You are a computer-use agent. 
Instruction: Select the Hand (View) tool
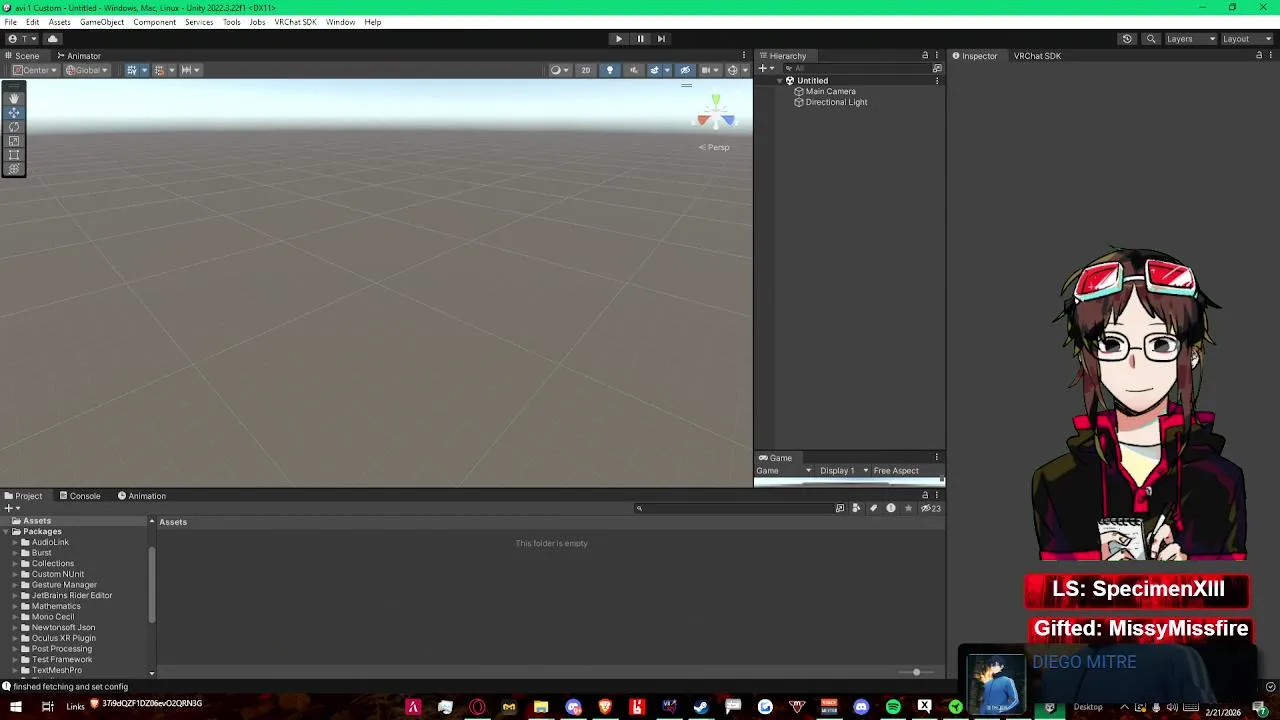click(14, 98)
